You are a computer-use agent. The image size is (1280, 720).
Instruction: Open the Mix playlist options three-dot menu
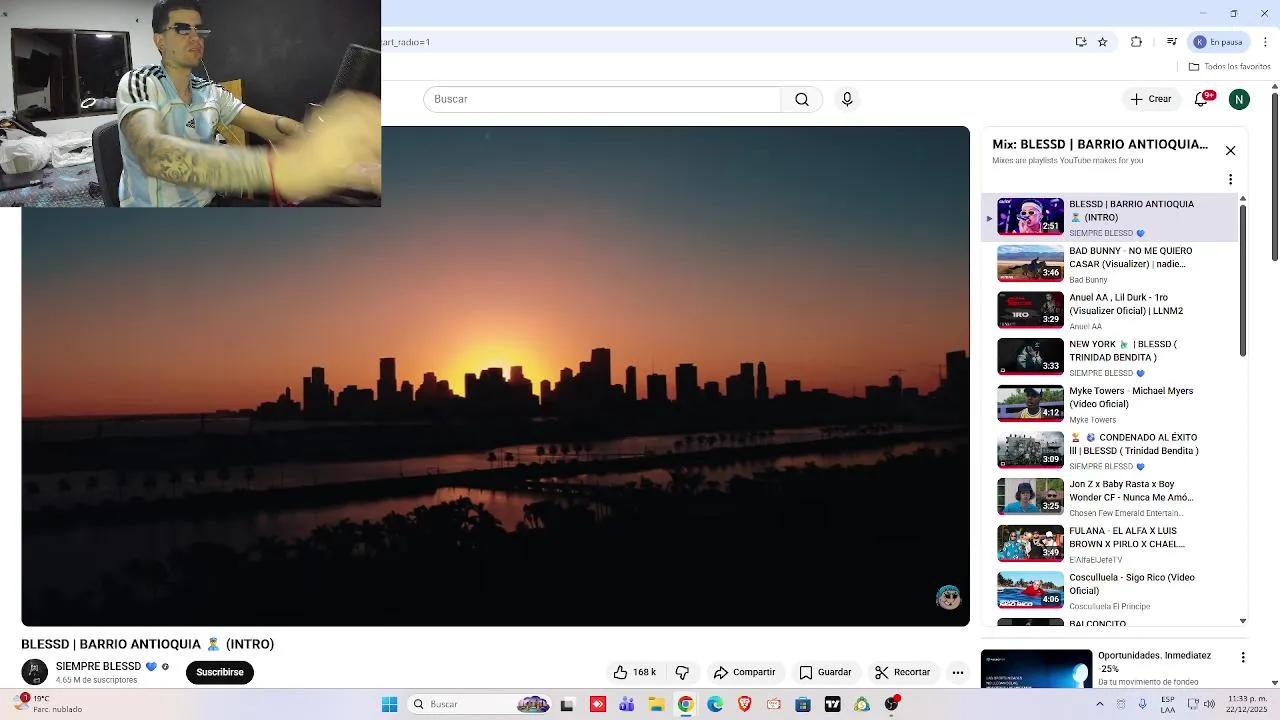pyautogui.click(x=1229, y=178)
